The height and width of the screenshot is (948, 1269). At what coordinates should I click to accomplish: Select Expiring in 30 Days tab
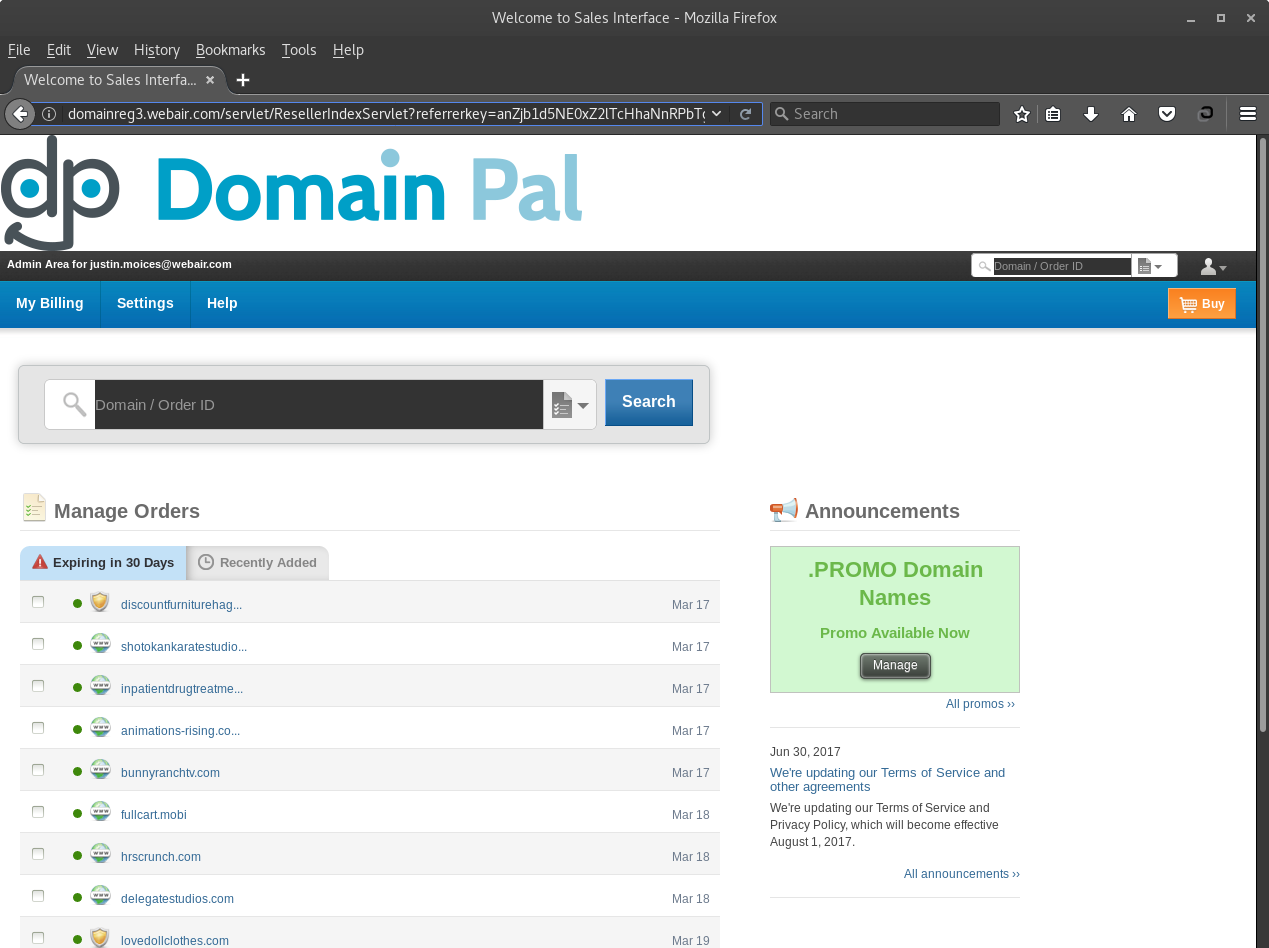(x=103, y=563)
